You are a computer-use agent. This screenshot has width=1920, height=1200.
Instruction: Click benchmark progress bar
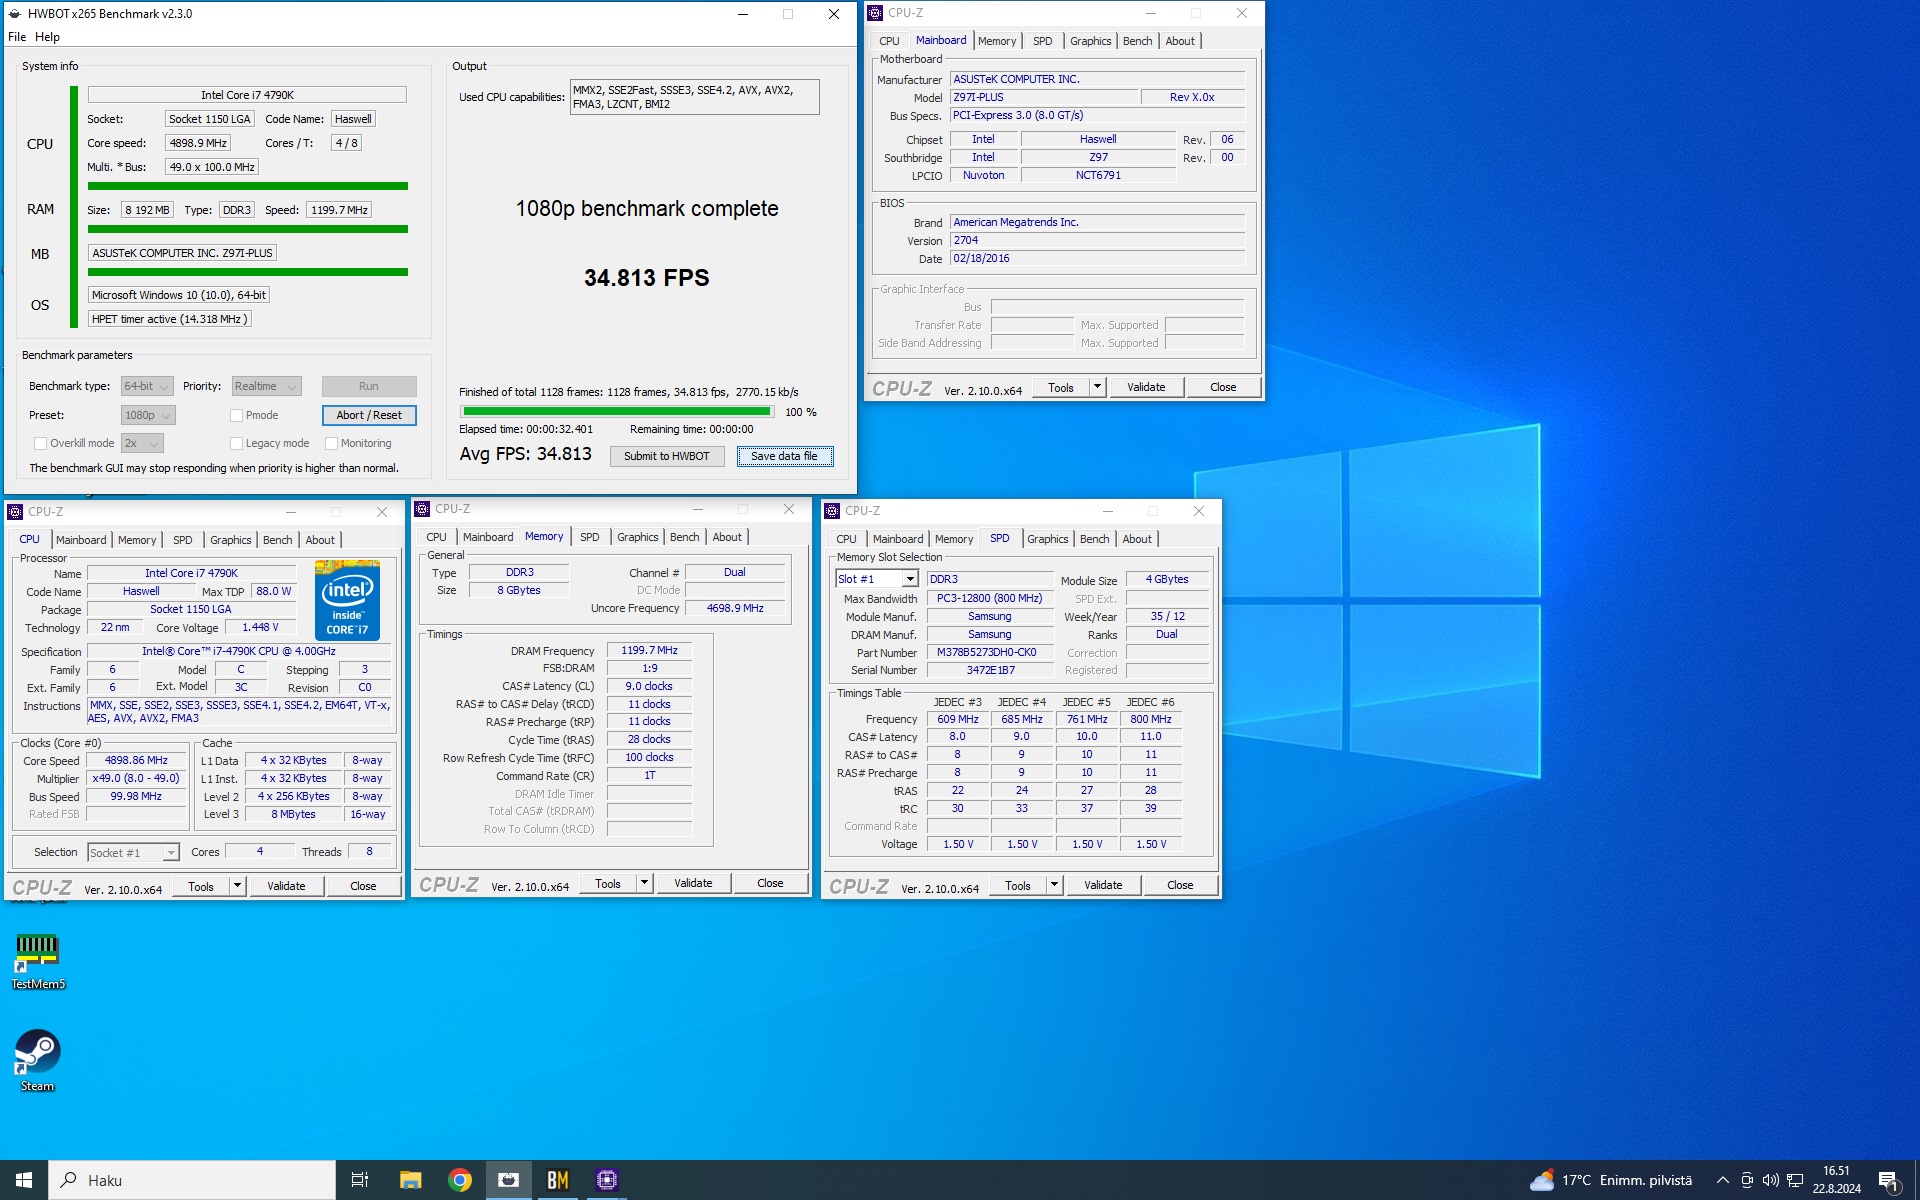tap(616, 411)
